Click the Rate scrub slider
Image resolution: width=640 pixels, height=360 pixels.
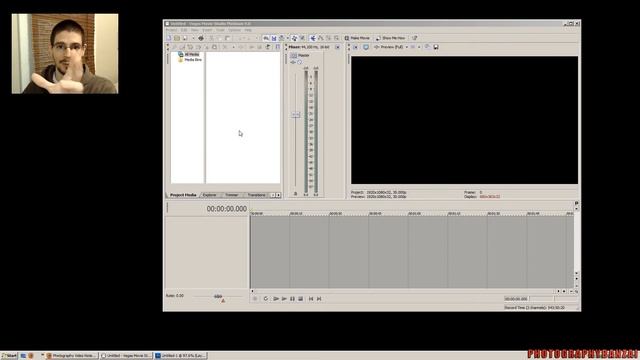click(x=218, y=297)
